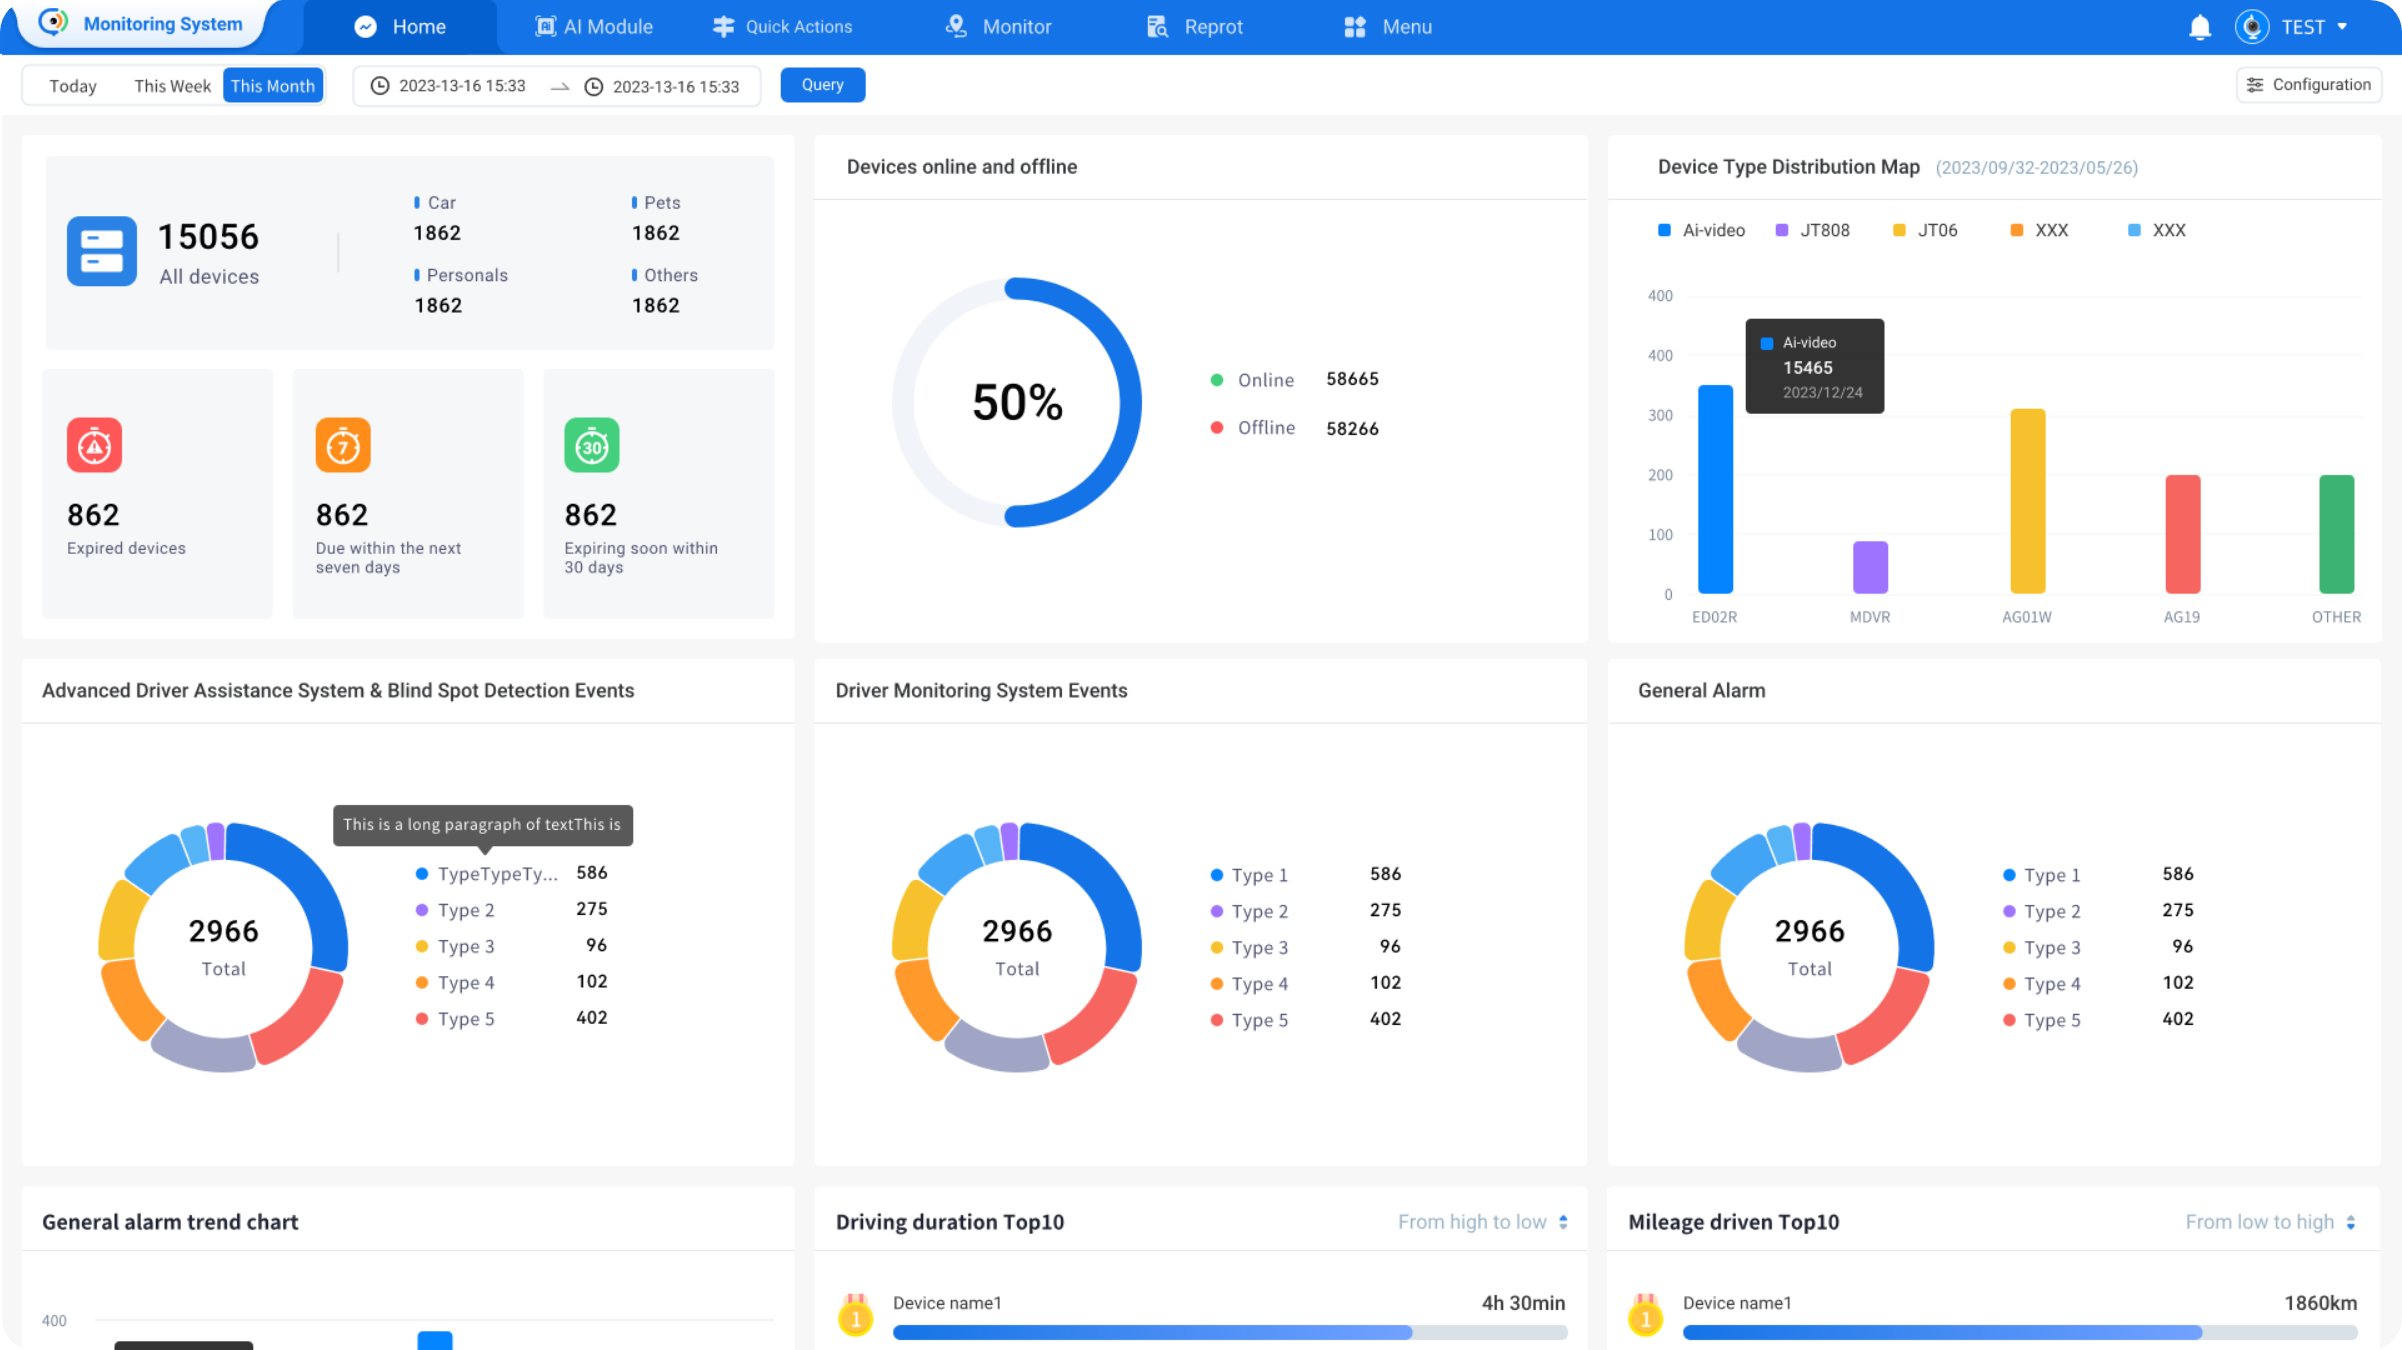Screen dimensions: 2402x1350
Task: Click the Monitoring System logo
Action: coord(140,23)
